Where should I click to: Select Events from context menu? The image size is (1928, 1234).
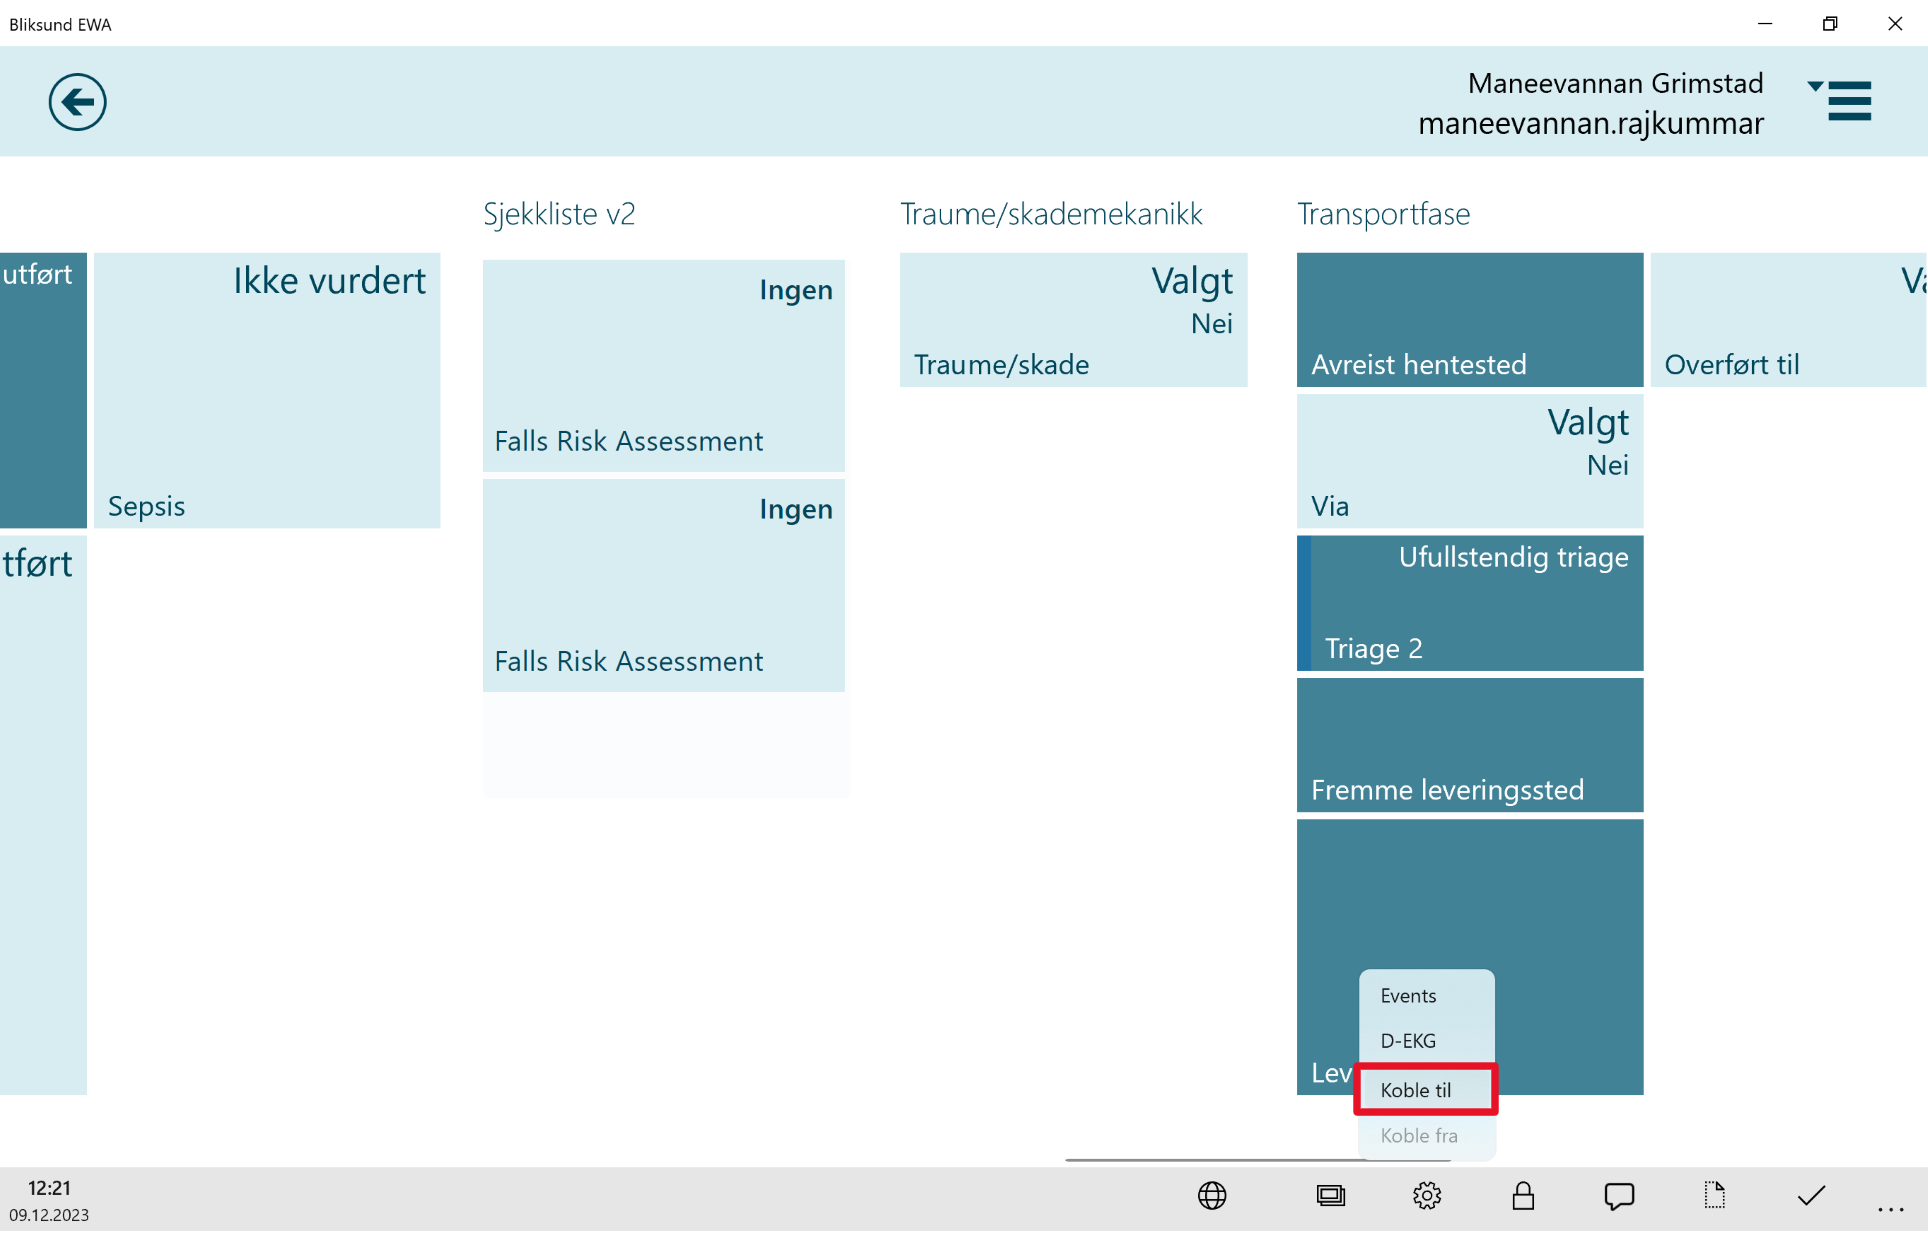click(1408, 994)
